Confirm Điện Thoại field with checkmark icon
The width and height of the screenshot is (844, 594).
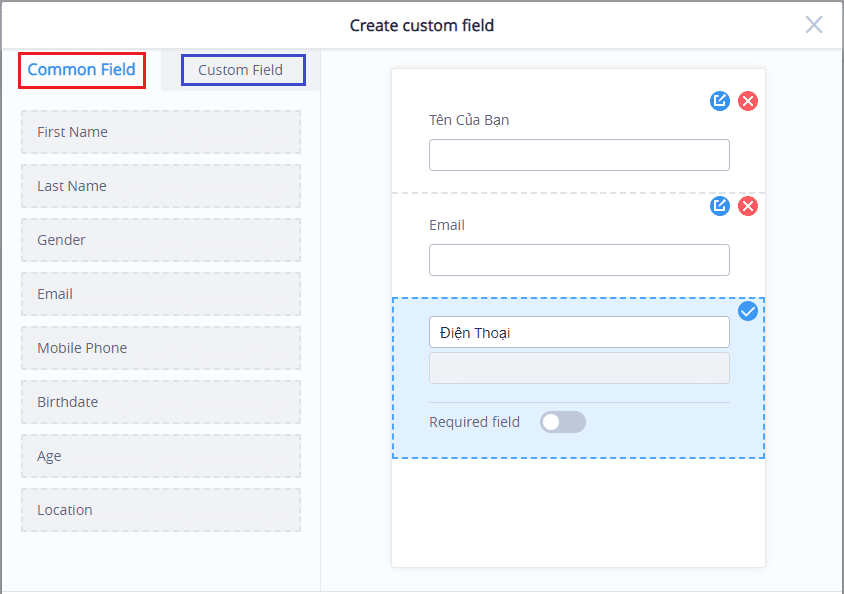(x=748, y=311)
